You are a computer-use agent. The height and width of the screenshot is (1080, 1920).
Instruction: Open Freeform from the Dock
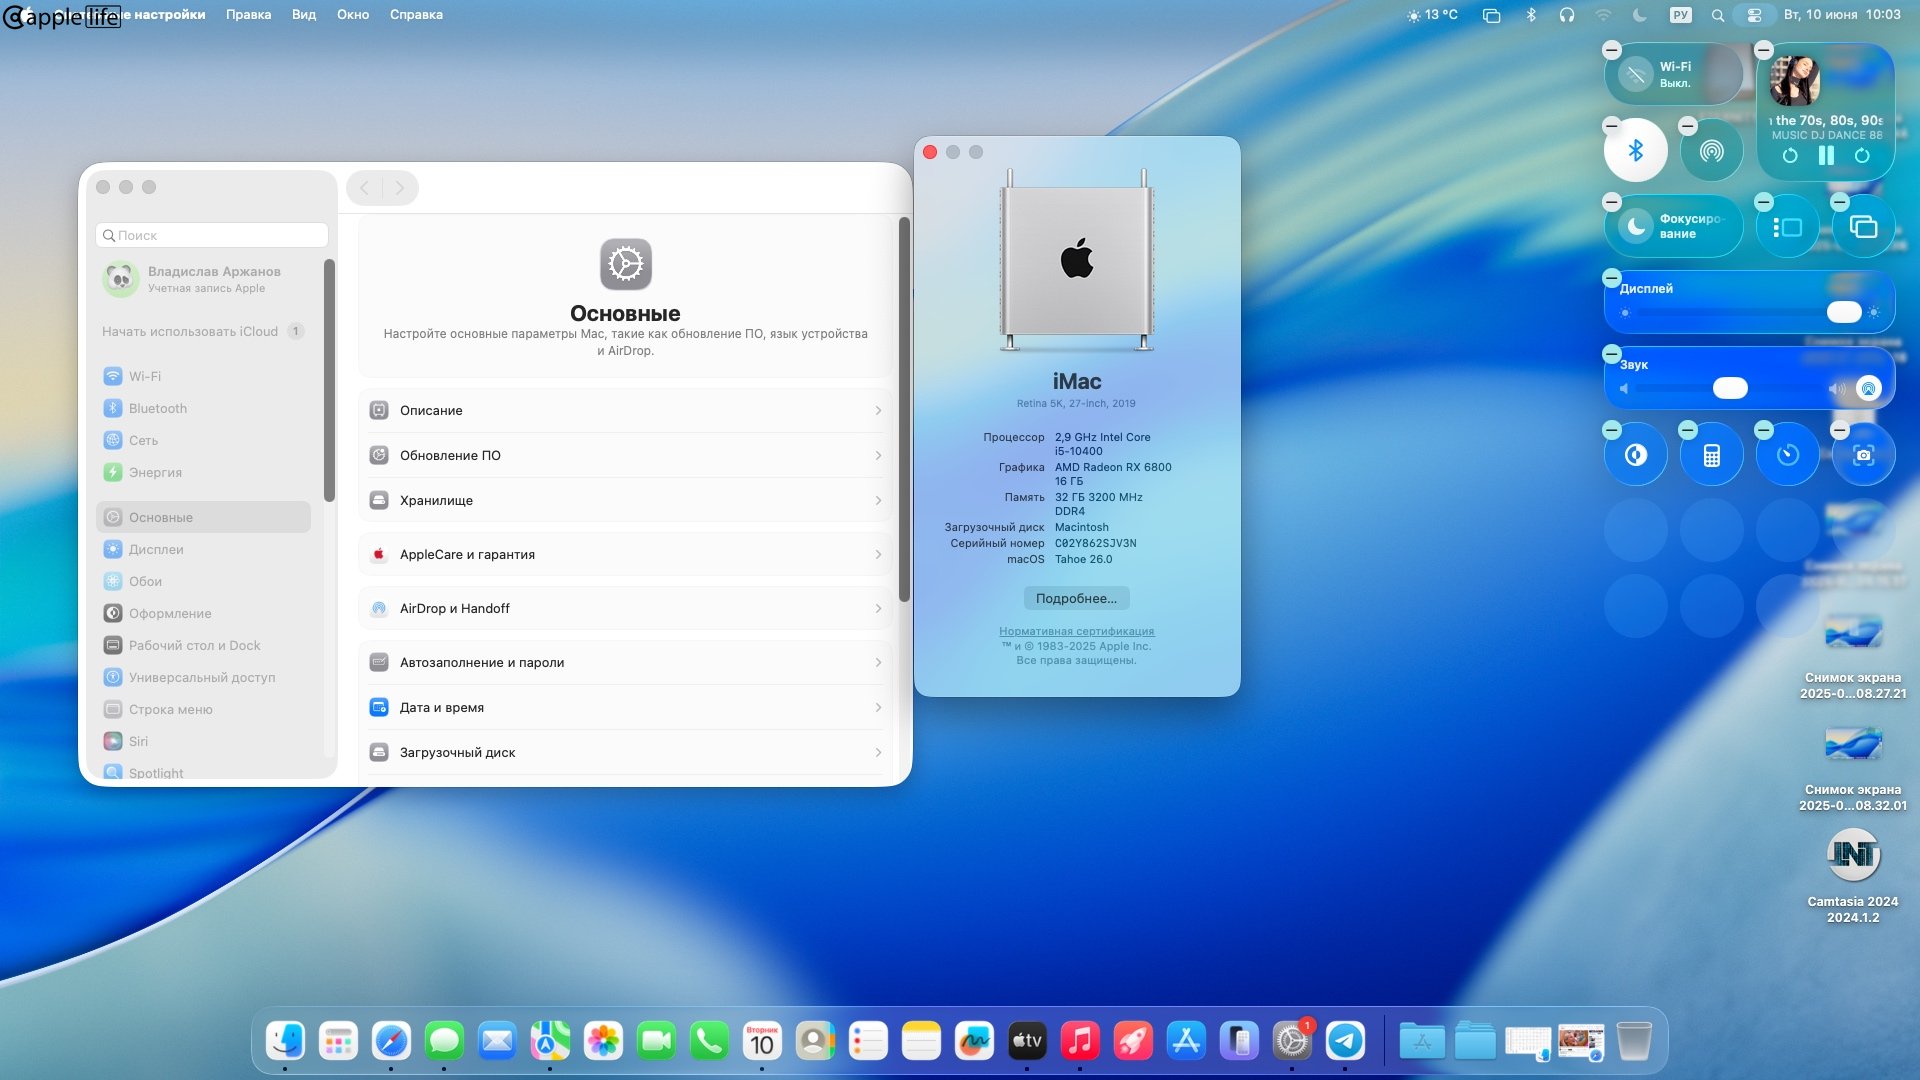[x=974, y=1041]
